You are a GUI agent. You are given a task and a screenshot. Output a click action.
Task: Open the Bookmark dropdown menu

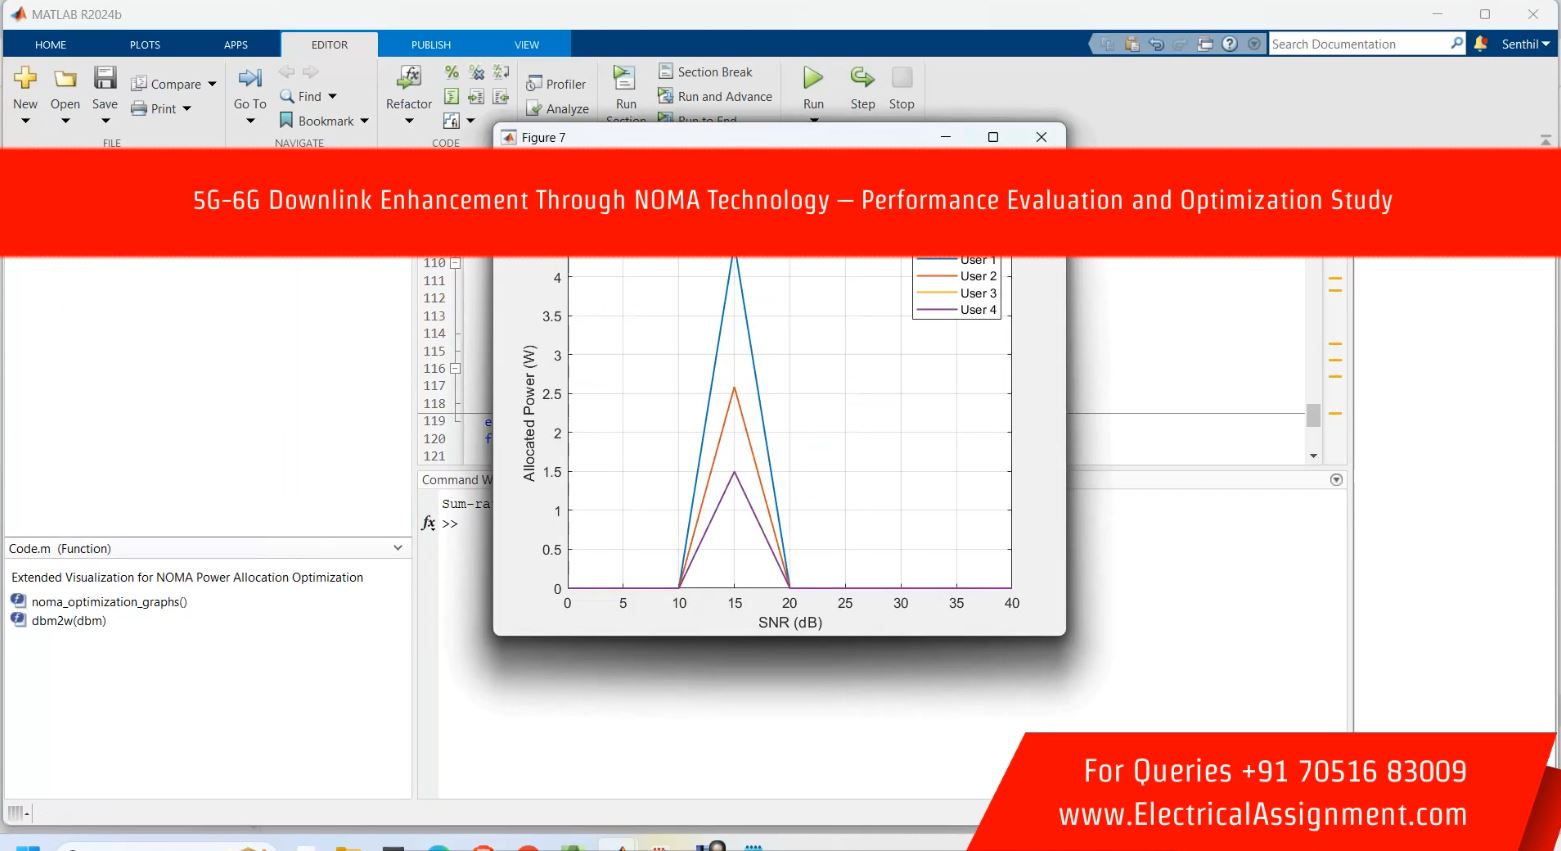point(364,121)
